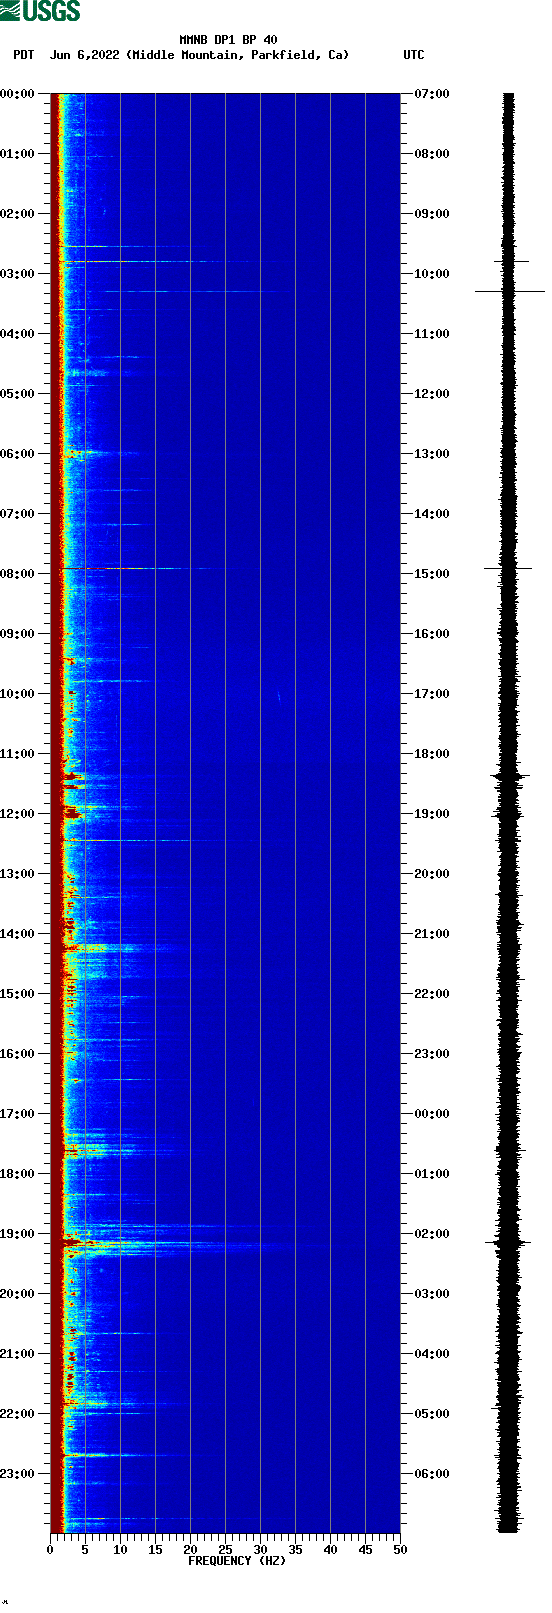Image resolution: width=552 pixels, height=1613 pixels.
Task: Click the seismogram spike near 15:00 UTC
Action: click(509, 568)
